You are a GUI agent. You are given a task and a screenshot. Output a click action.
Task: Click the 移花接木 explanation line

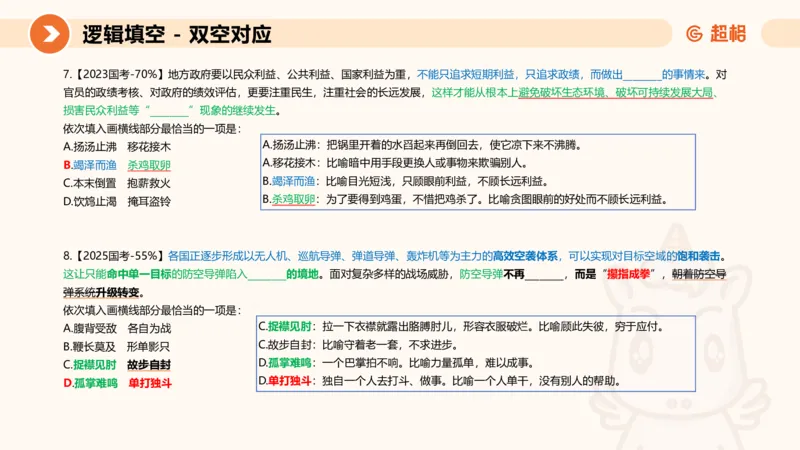(395, 163)
